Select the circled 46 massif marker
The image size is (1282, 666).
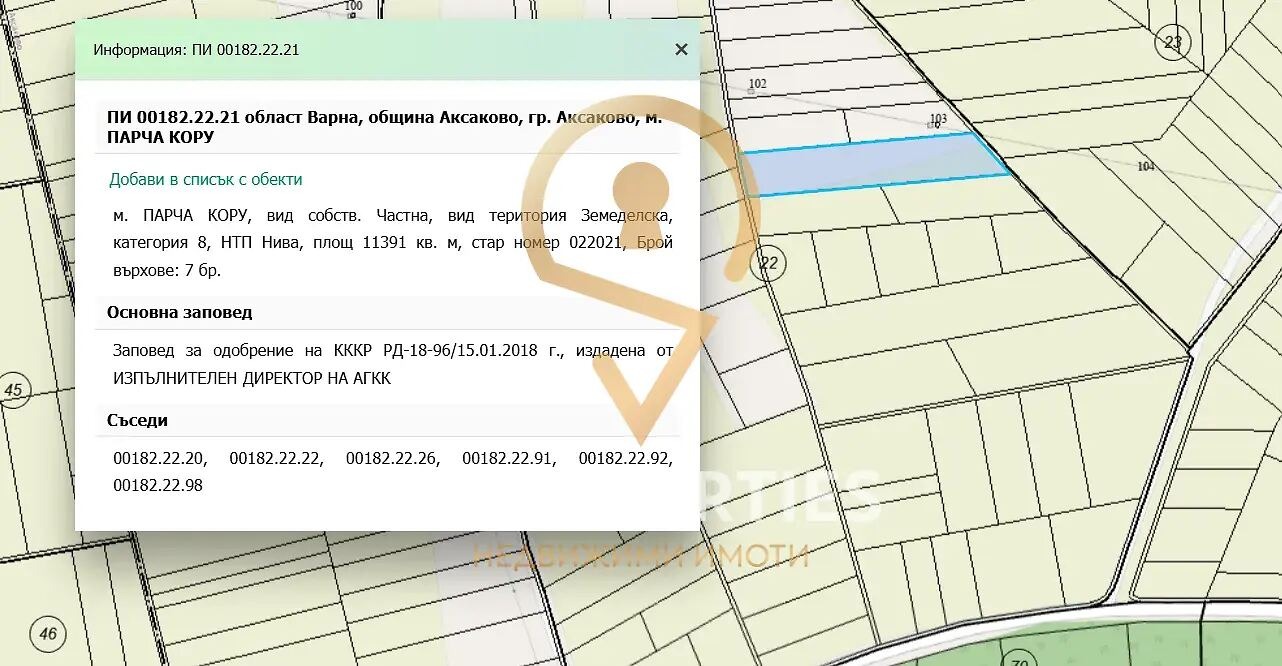[47, 633]
